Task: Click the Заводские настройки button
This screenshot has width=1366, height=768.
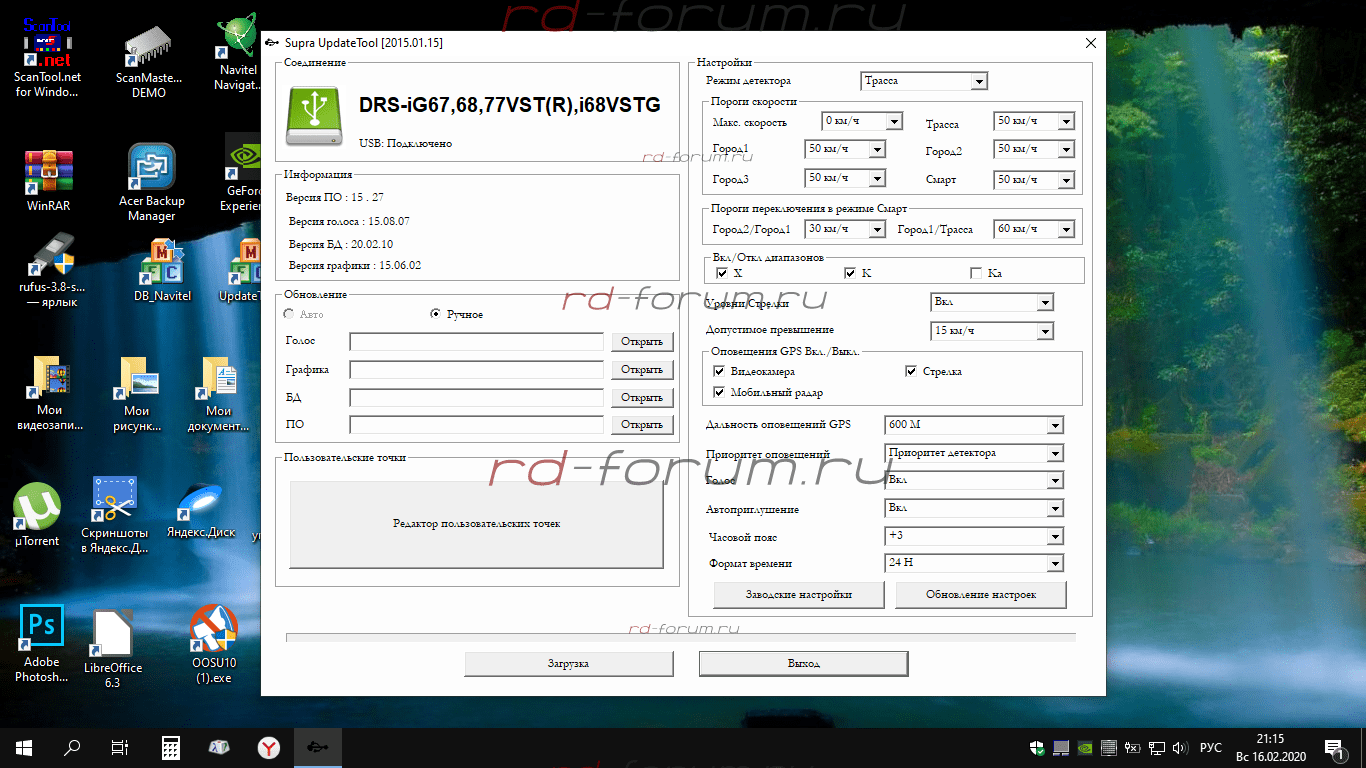Action: [x=799, y=594]
